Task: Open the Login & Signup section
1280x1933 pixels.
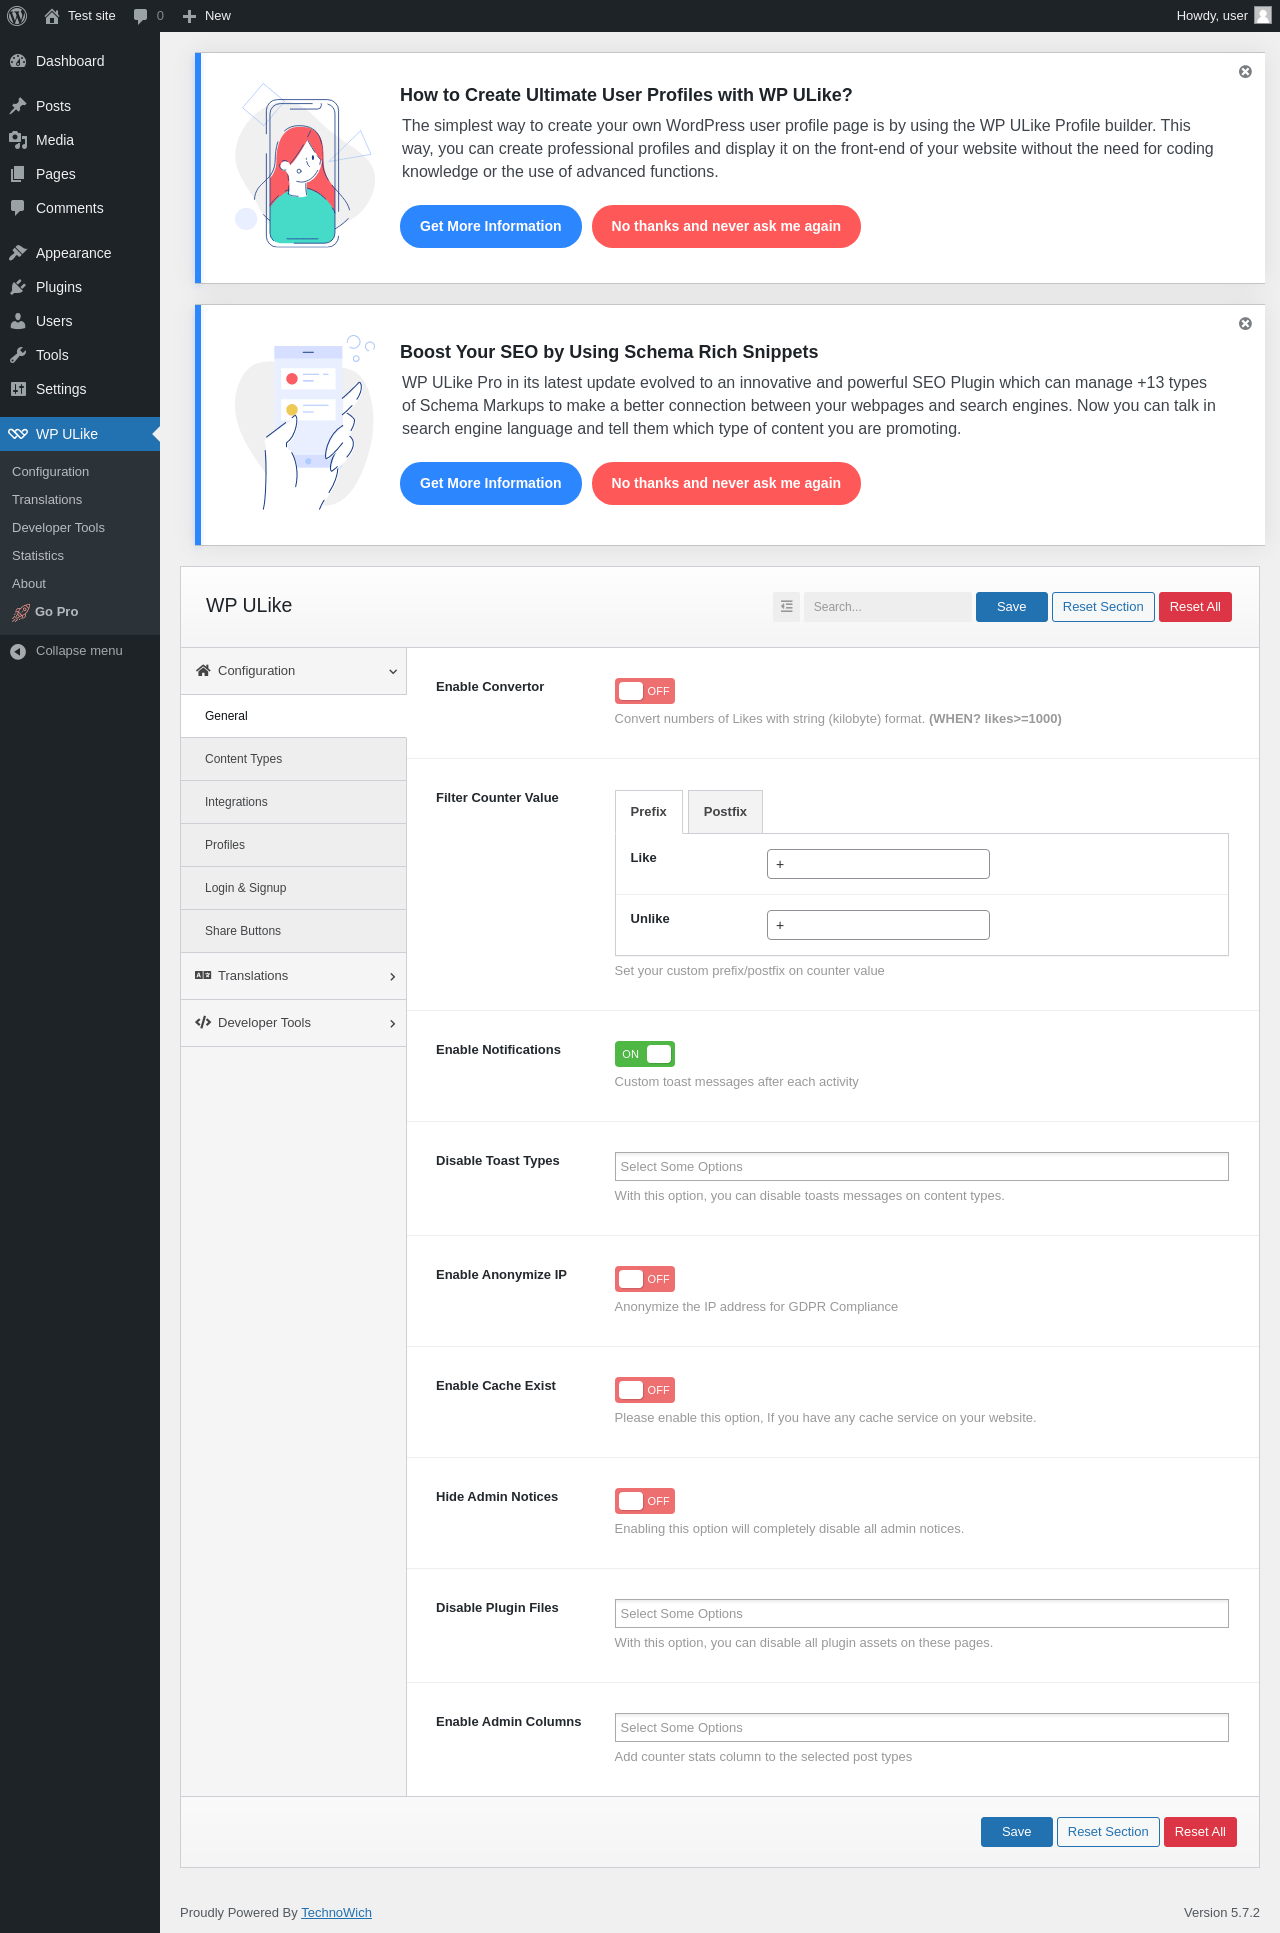Action: click(294, 888)
